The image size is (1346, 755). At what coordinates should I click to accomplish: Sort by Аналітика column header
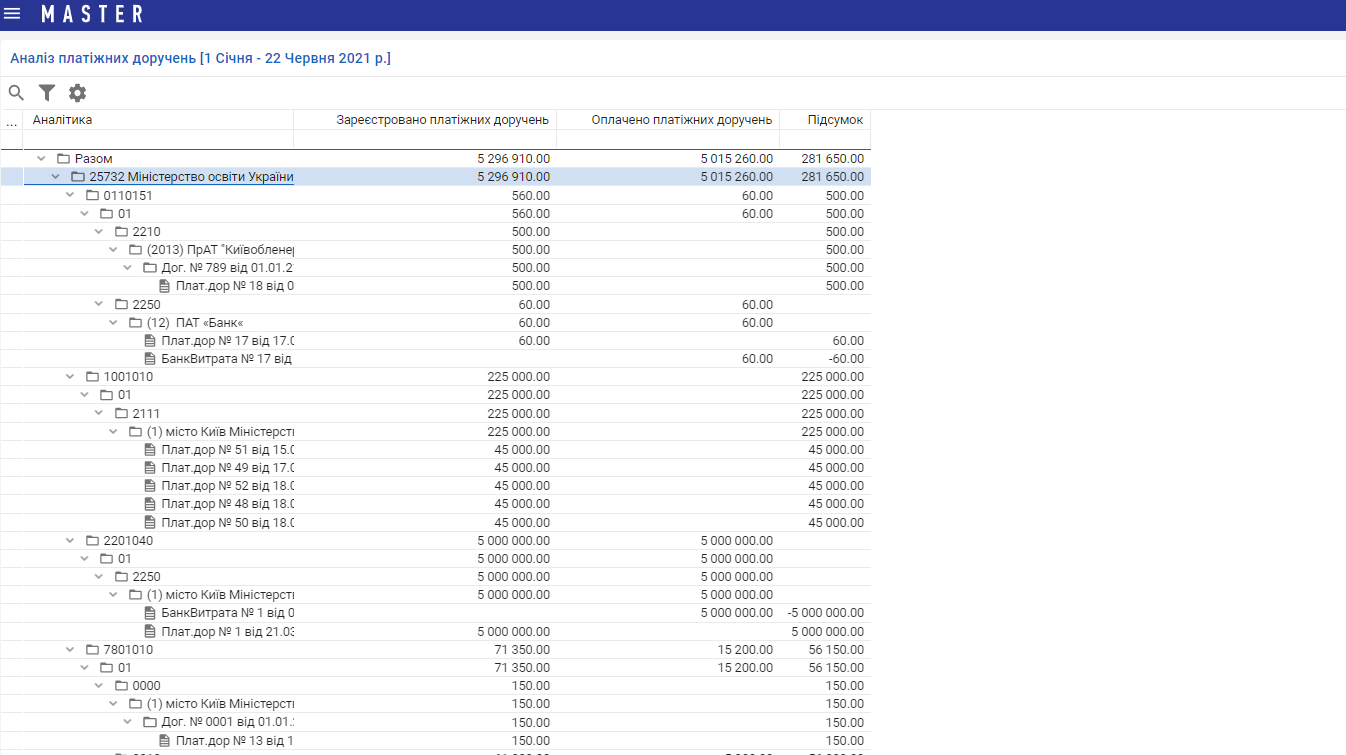158,120
